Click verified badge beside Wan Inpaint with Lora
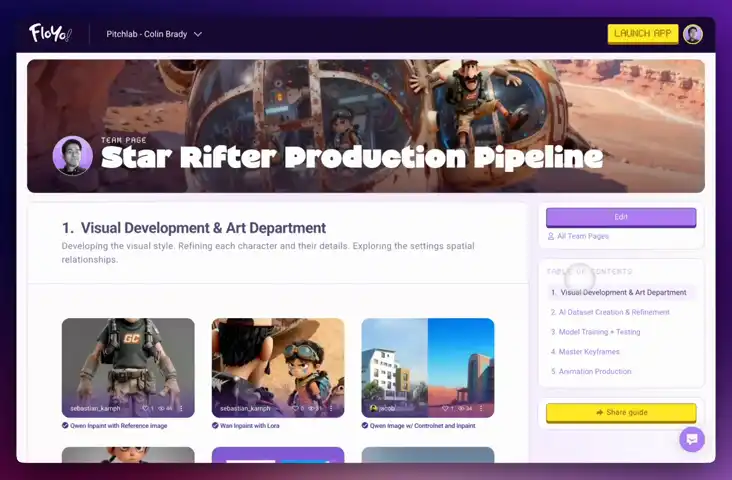 point(215,425)
